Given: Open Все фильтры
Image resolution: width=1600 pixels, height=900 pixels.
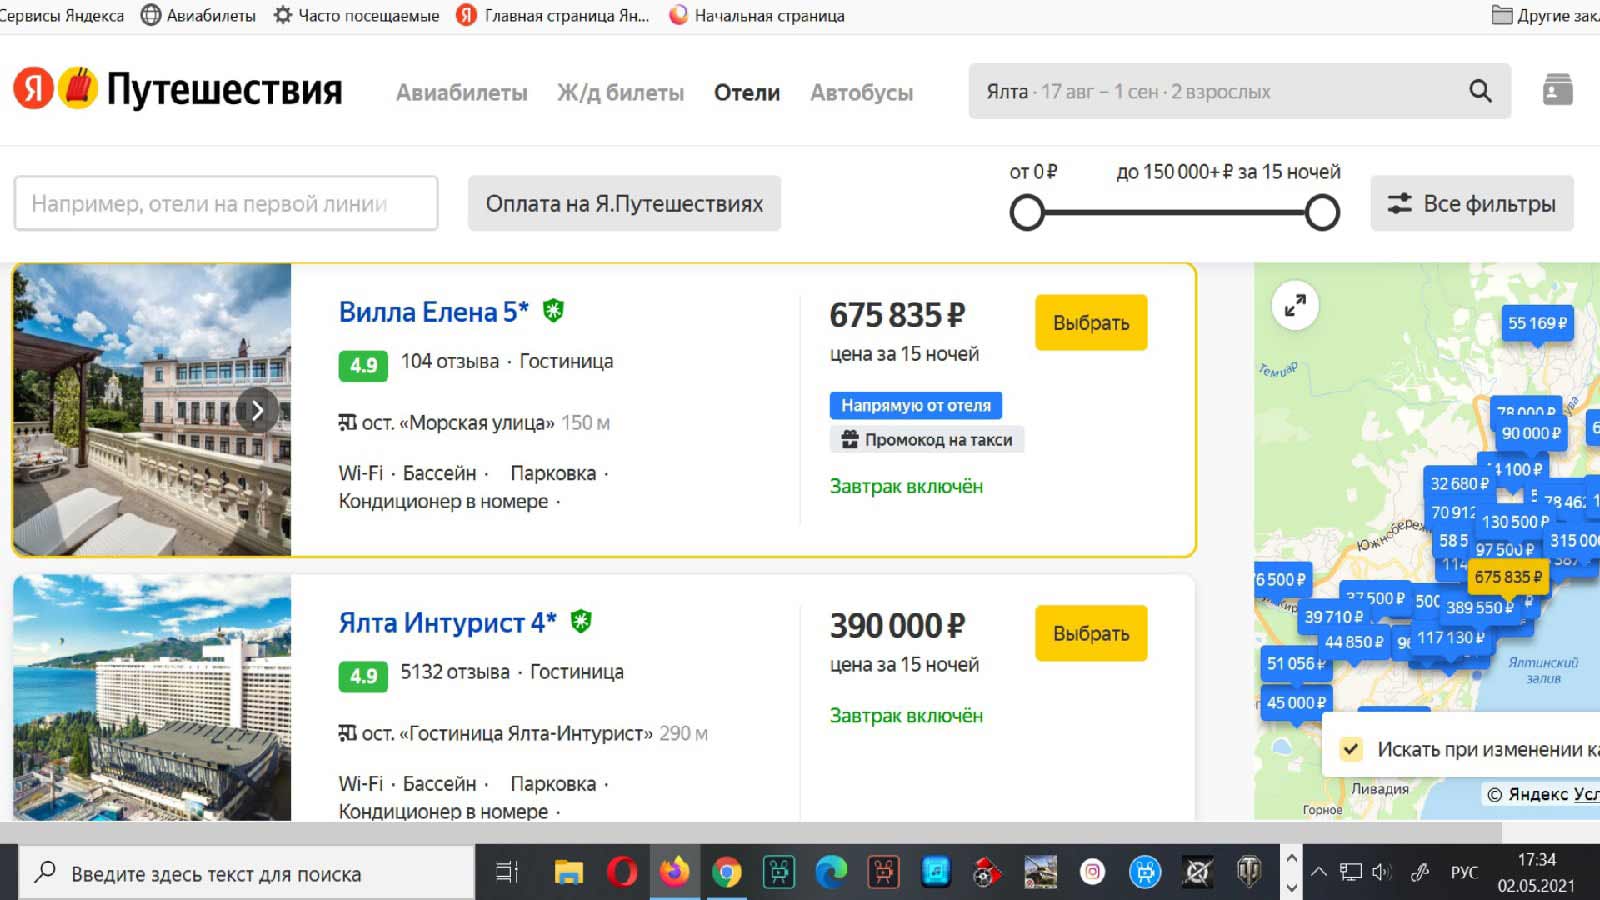Looking at the screenshot, I should [x=1471, y=204].
